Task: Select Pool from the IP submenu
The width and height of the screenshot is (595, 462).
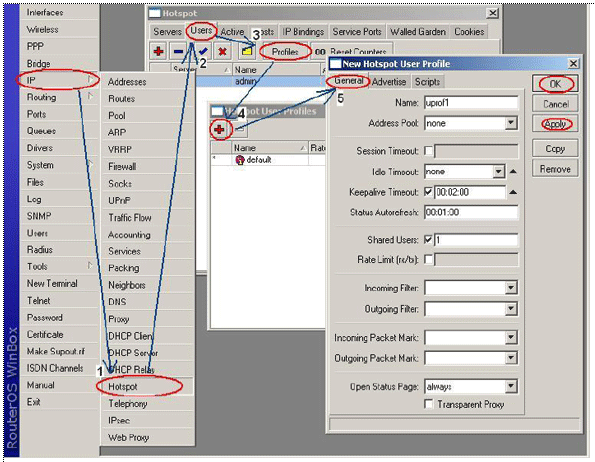Action: 147,116
